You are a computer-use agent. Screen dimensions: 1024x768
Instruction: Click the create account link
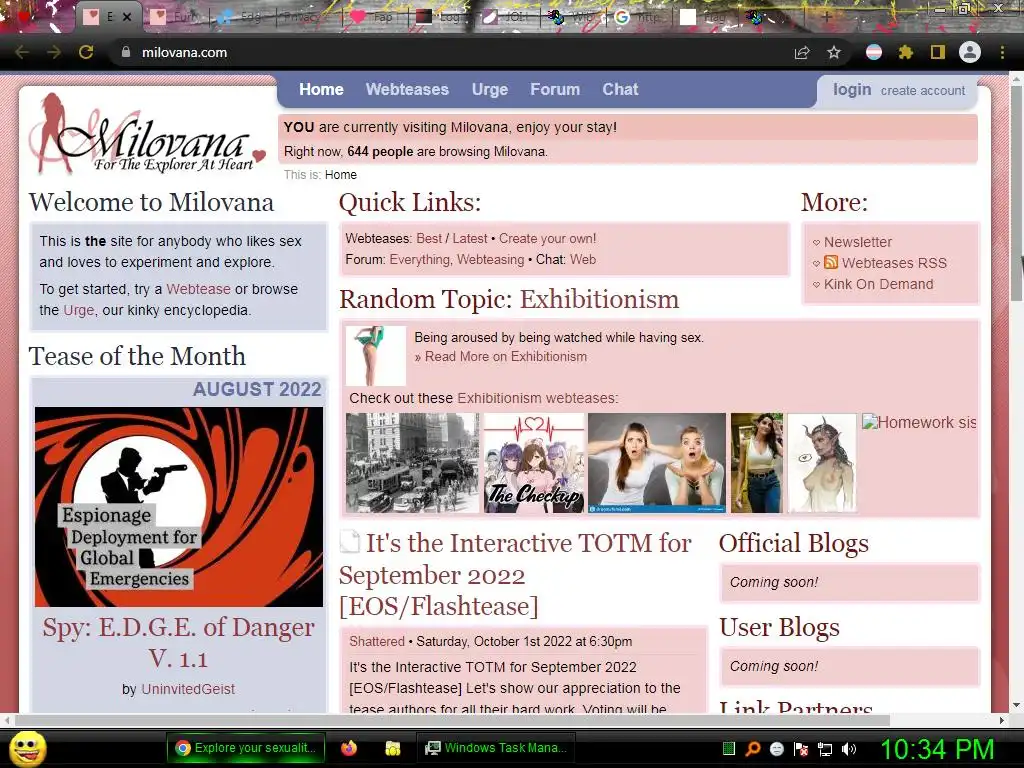click(922, 91)
